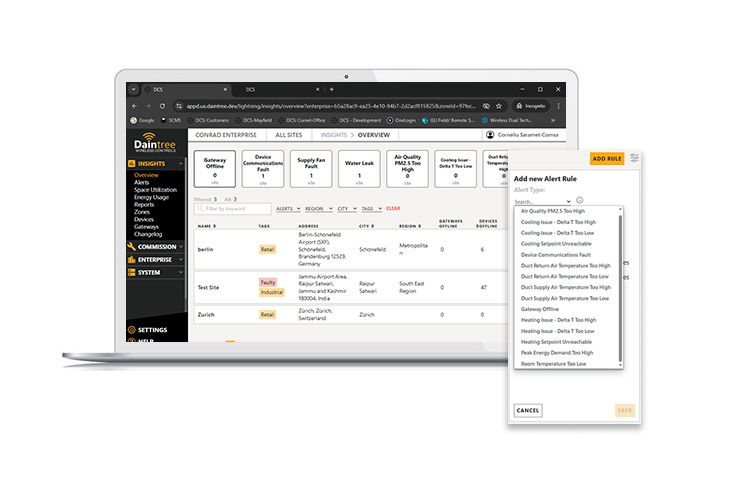Select Gateway Offline option in list
The width and height of the screenshot is (750, 500).
tap(540, 309)
